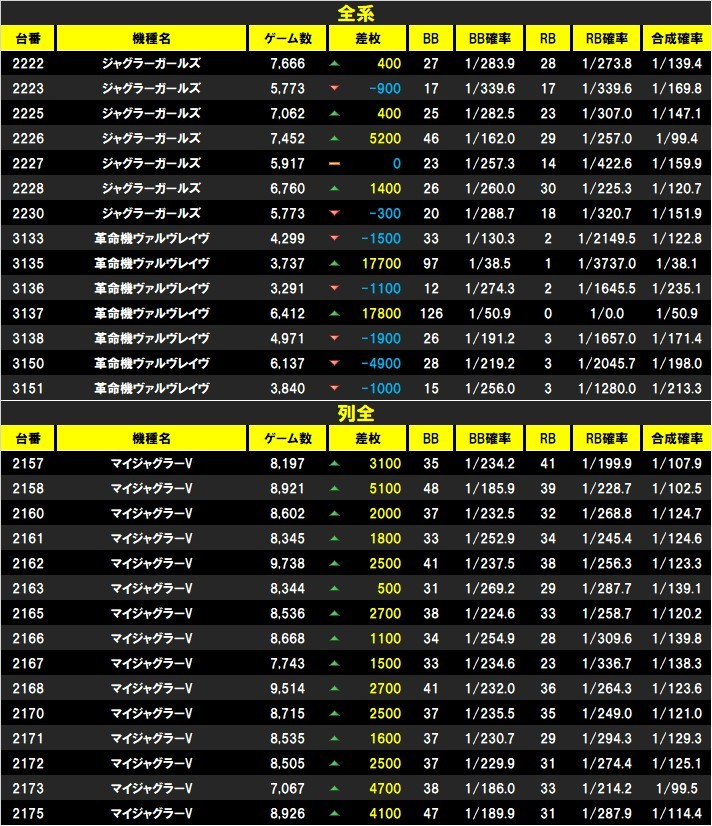712x826 pixels.
Task: Click combined probability 1/99.5
Action: [677, 789]
